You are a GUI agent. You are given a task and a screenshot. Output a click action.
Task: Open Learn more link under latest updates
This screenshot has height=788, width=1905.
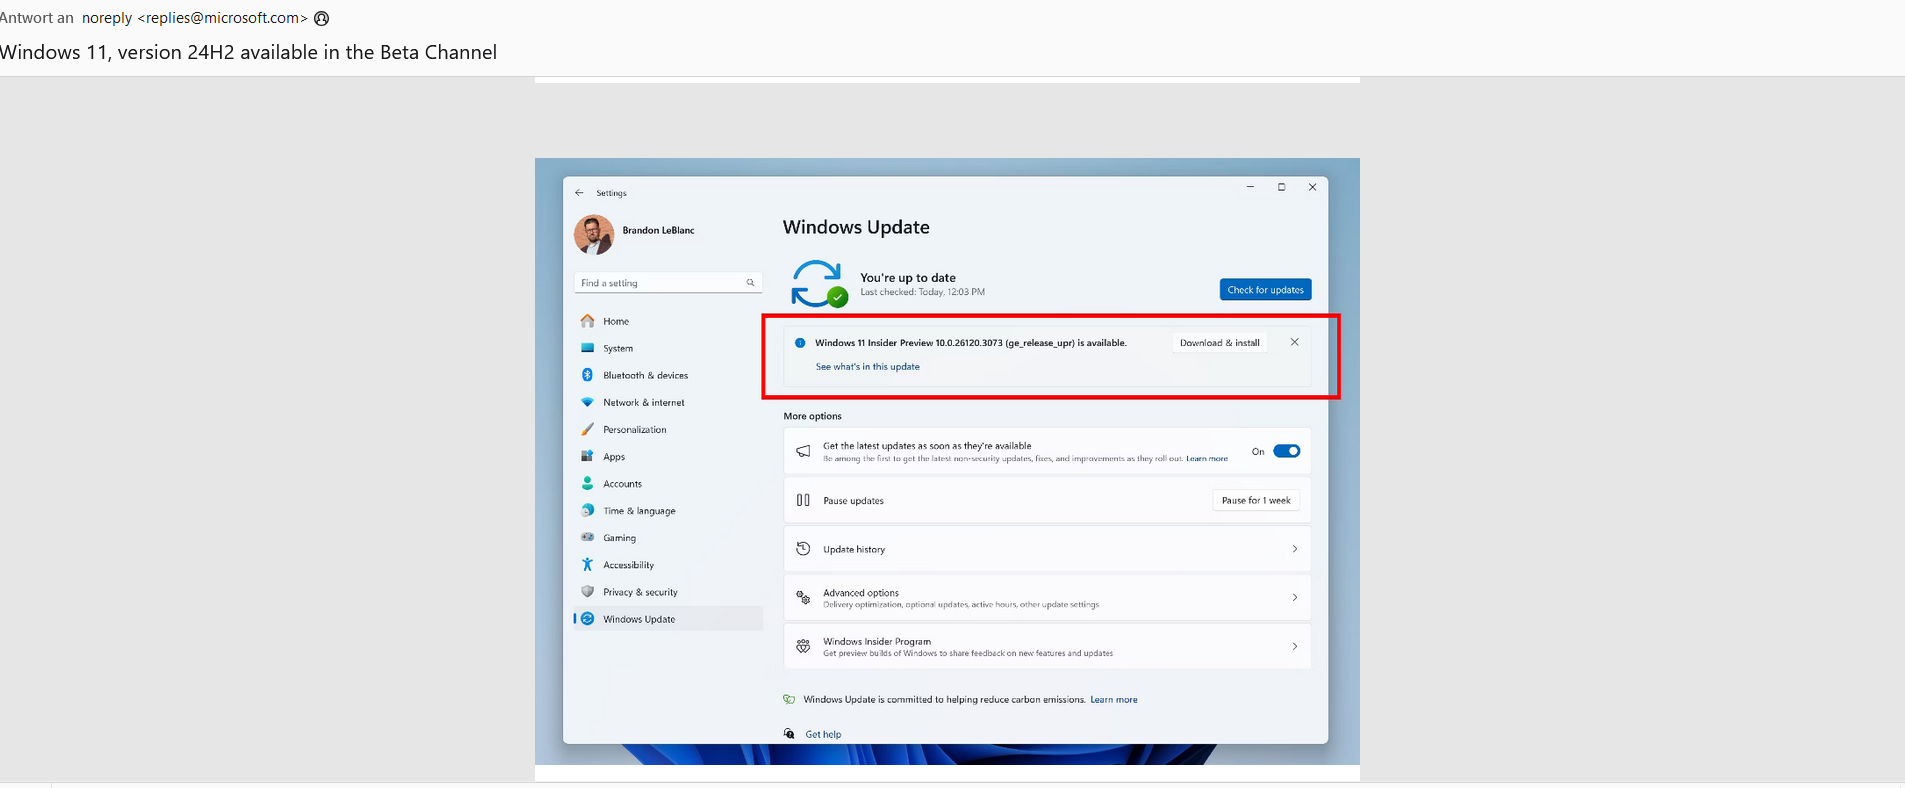pyautogui.click(x=1207, y=459)
